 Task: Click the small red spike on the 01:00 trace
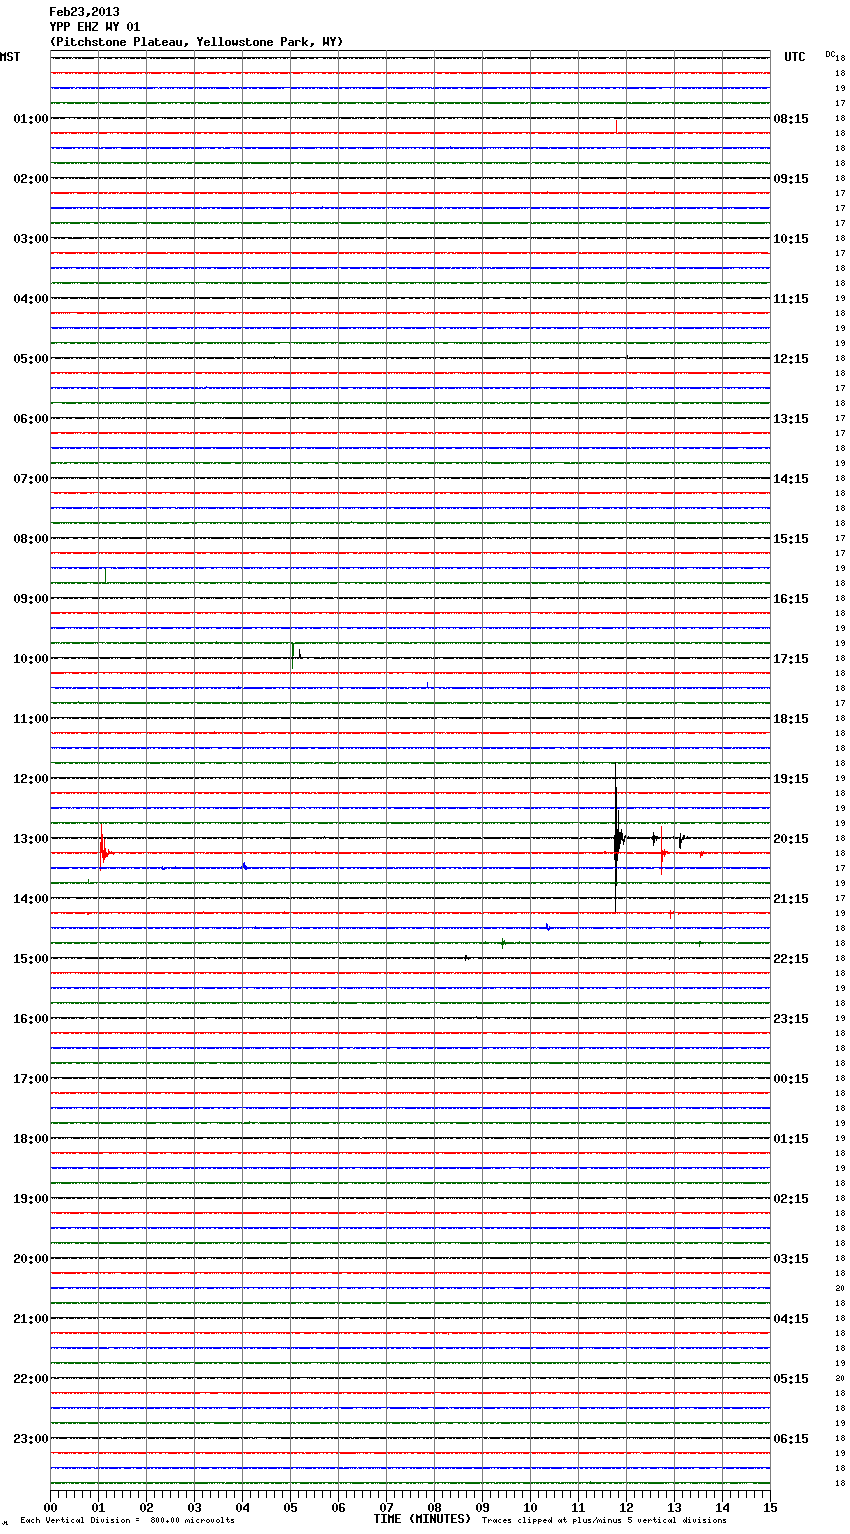616,125
